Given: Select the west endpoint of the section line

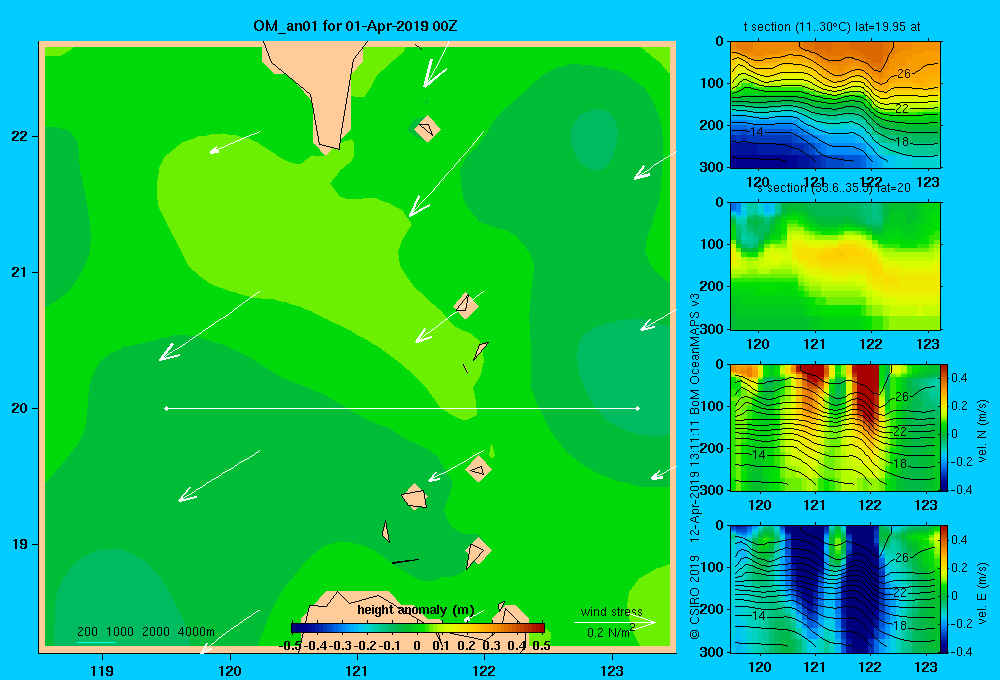Looking at the screenshot, I should (166, 408).
